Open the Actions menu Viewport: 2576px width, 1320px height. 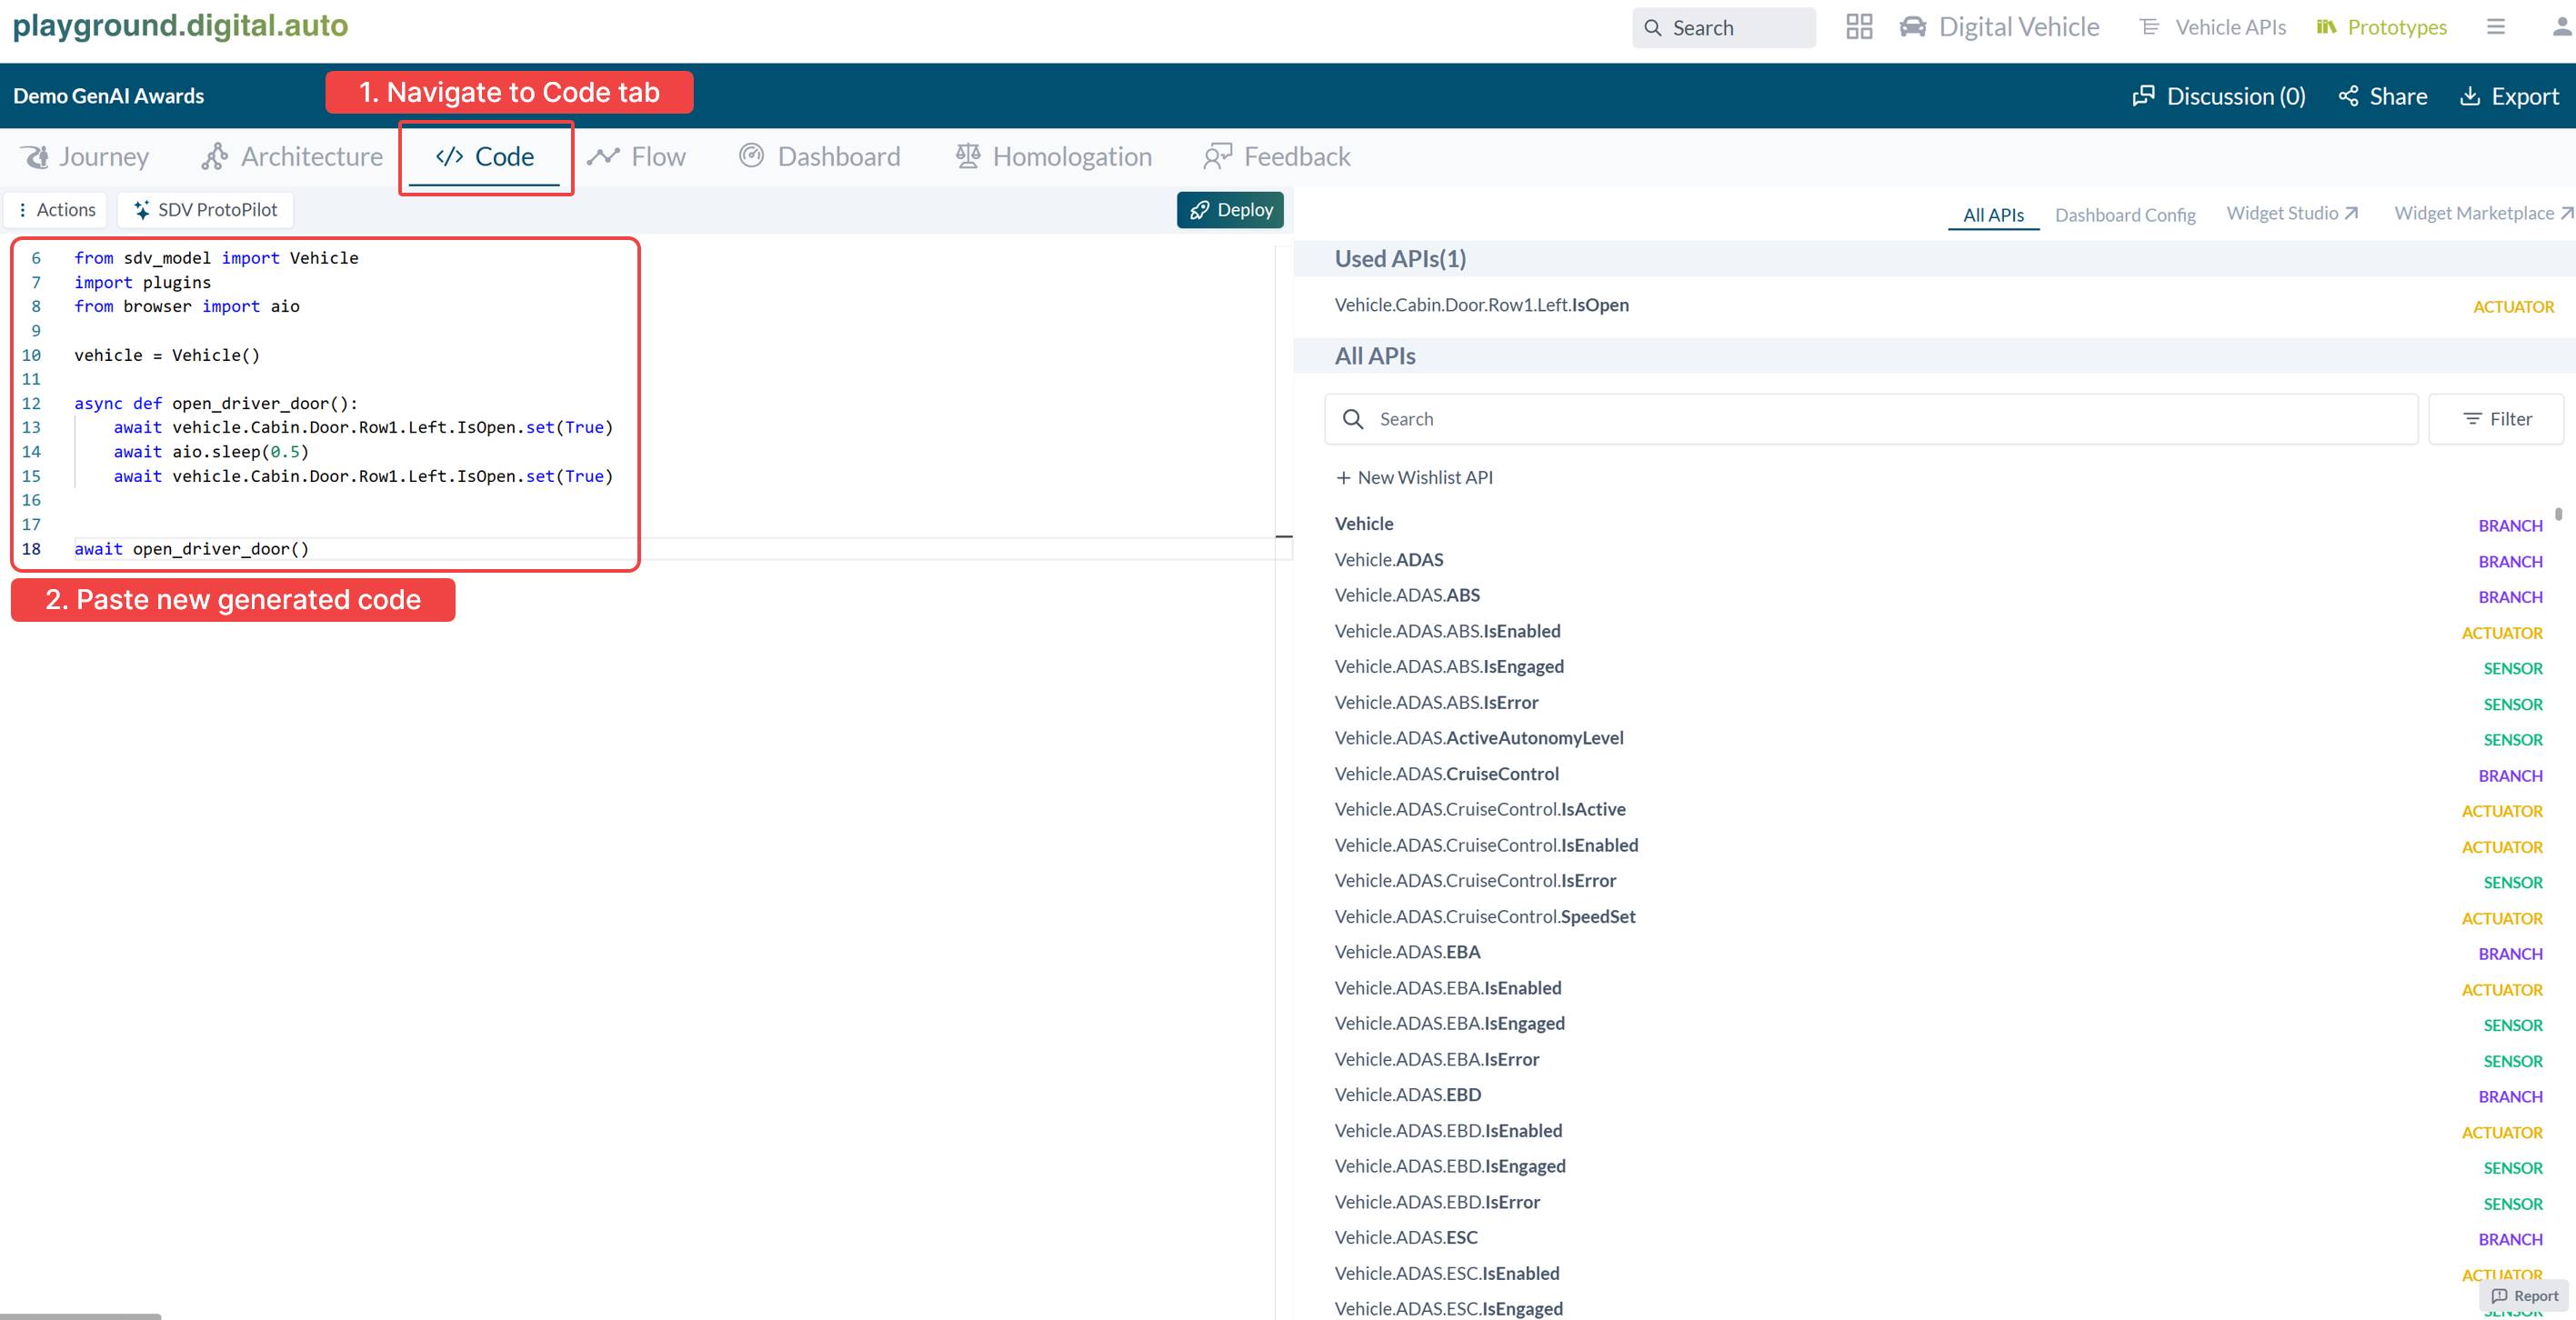pos(55,209)
